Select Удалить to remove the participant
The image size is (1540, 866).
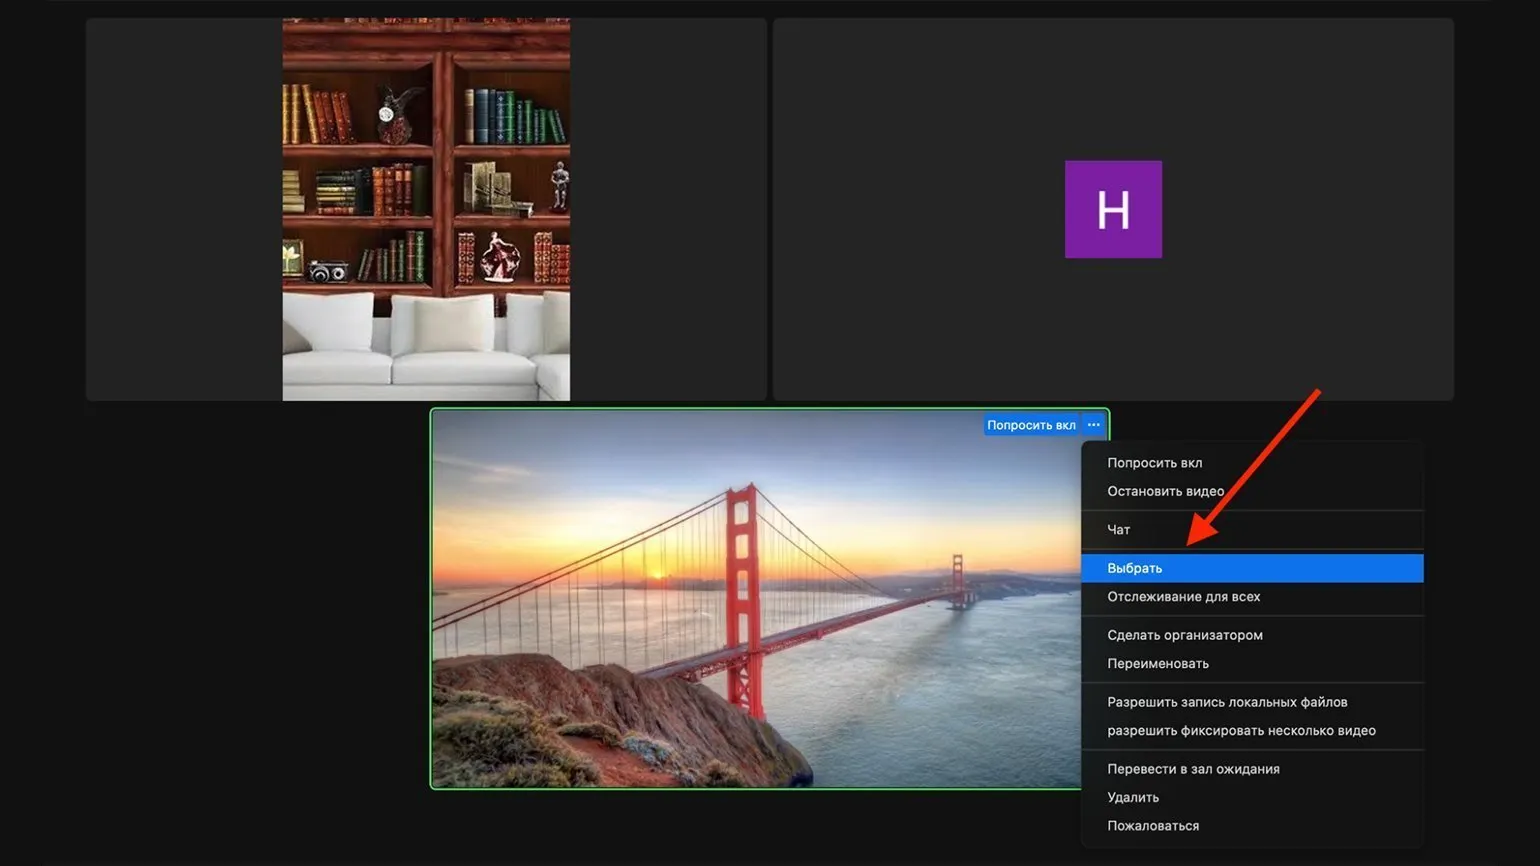pos(1132,798)
